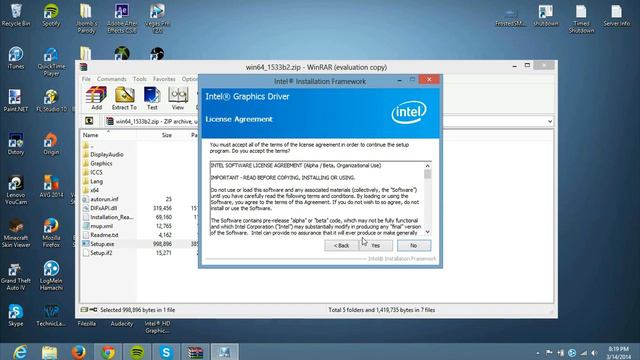Click the View toolbar icon in WinRAR
Viewport: 640px width, 360px height.
pyautogui.click(x=178, y=98)
